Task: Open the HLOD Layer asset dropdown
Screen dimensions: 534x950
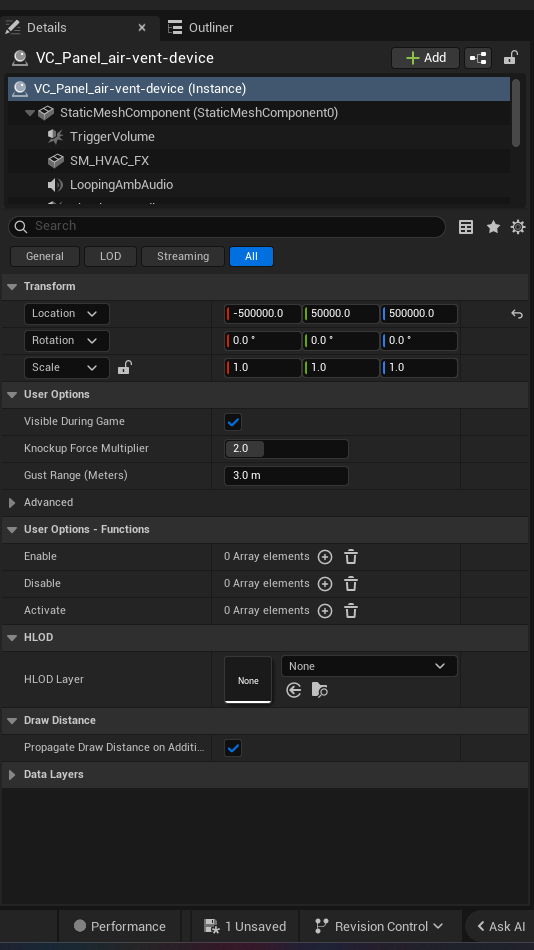Action: click(x=369, y=666)
